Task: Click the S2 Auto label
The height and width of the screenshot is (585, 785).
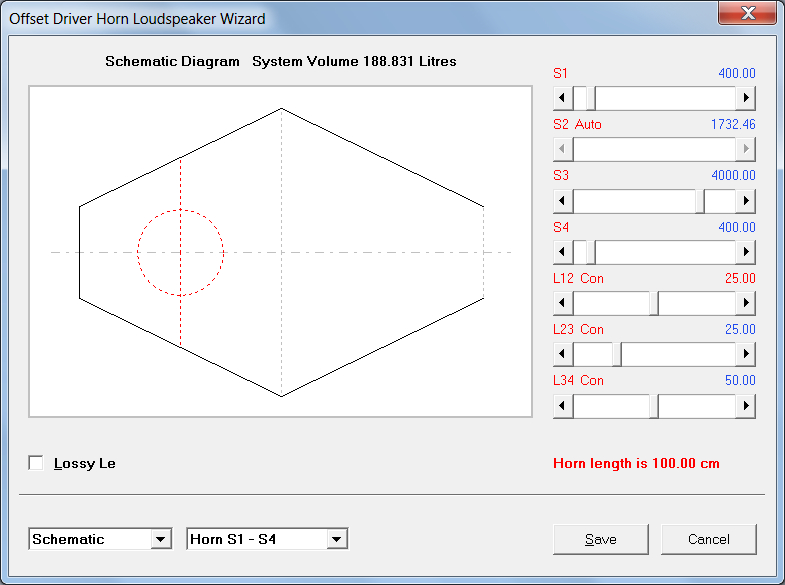Action: [577, 124]
